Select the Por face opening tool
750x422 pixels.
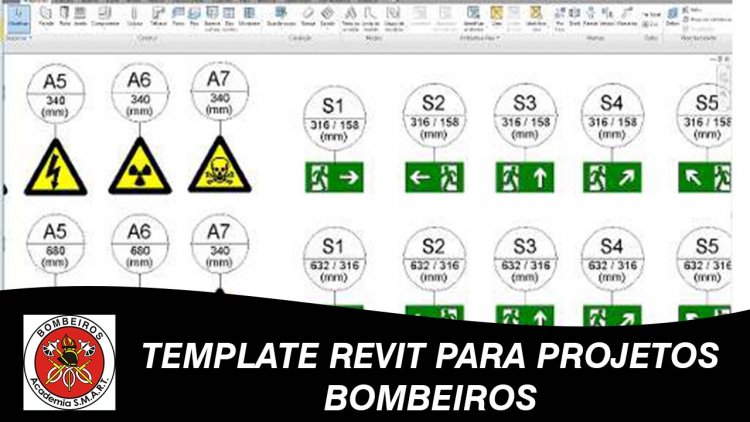(x=560, y=18)
